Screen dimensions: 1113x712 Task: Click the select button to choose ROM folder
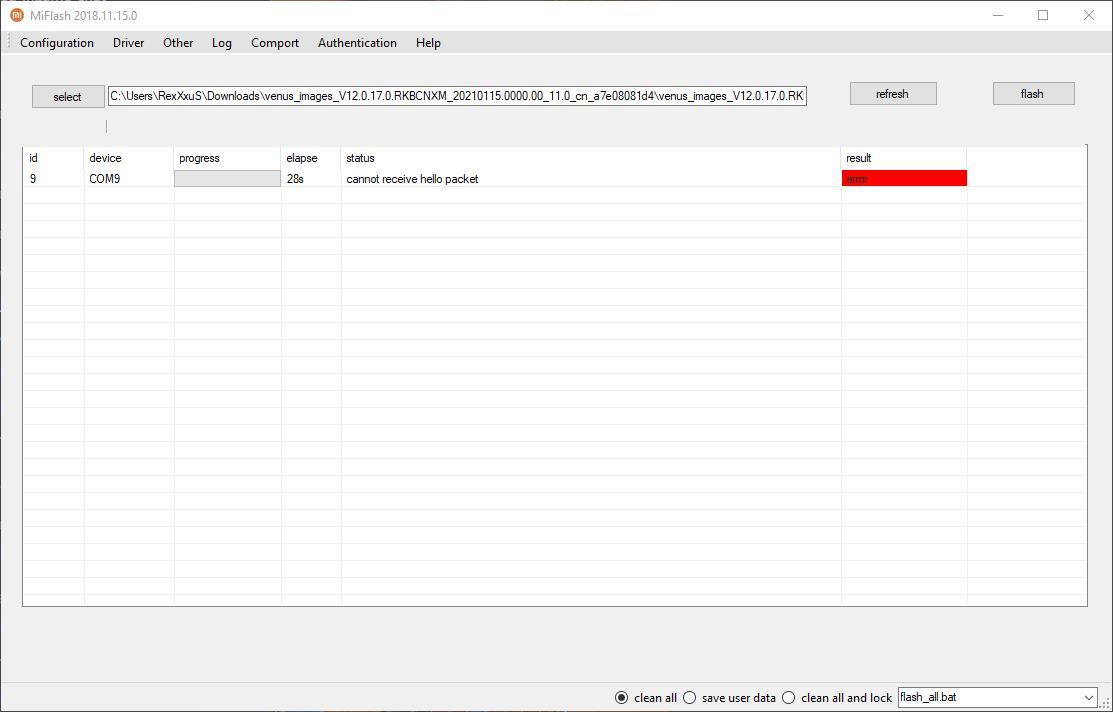pyautogui.click(x=67, y=97)
